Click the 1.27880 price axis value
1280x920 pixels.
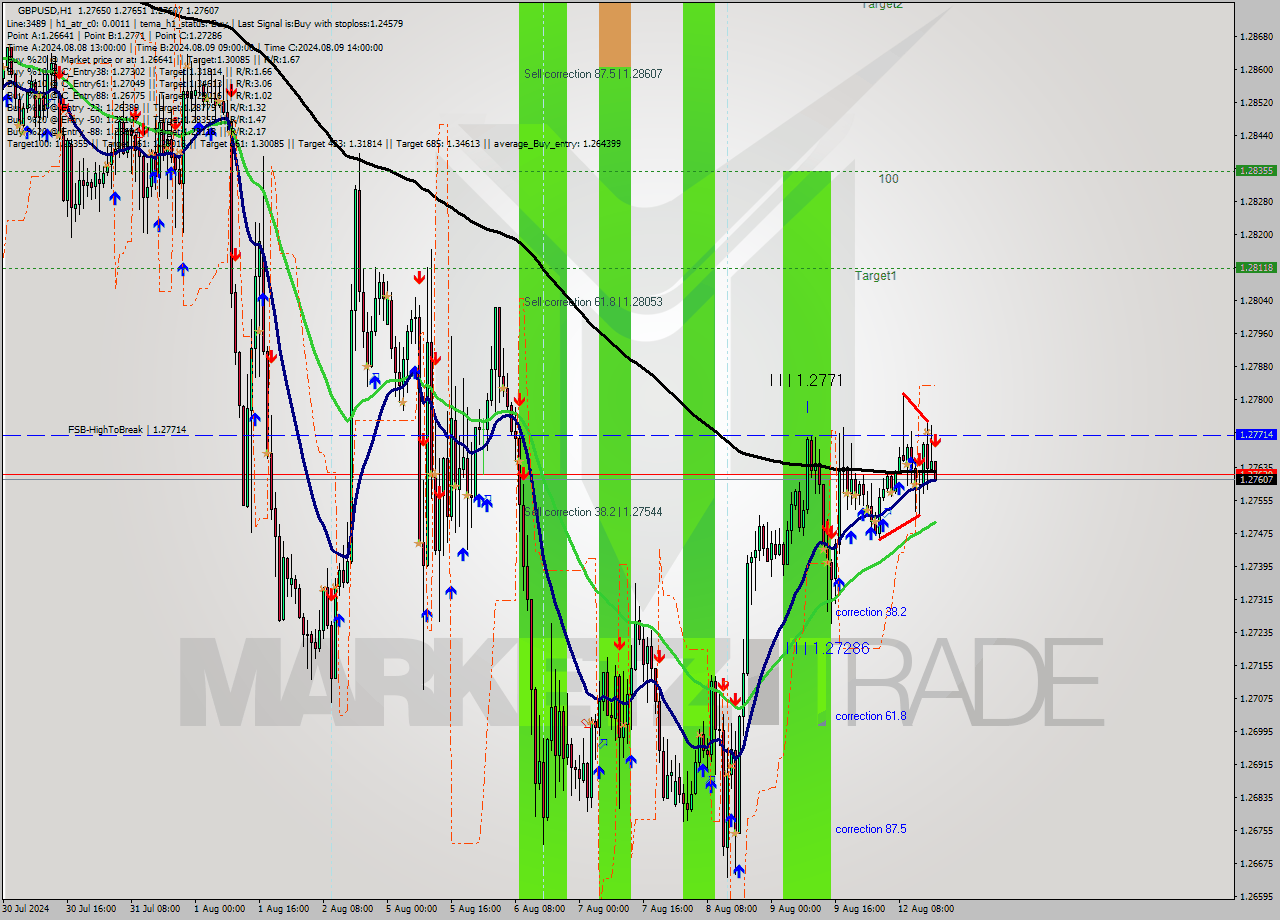click(1255, 367)
